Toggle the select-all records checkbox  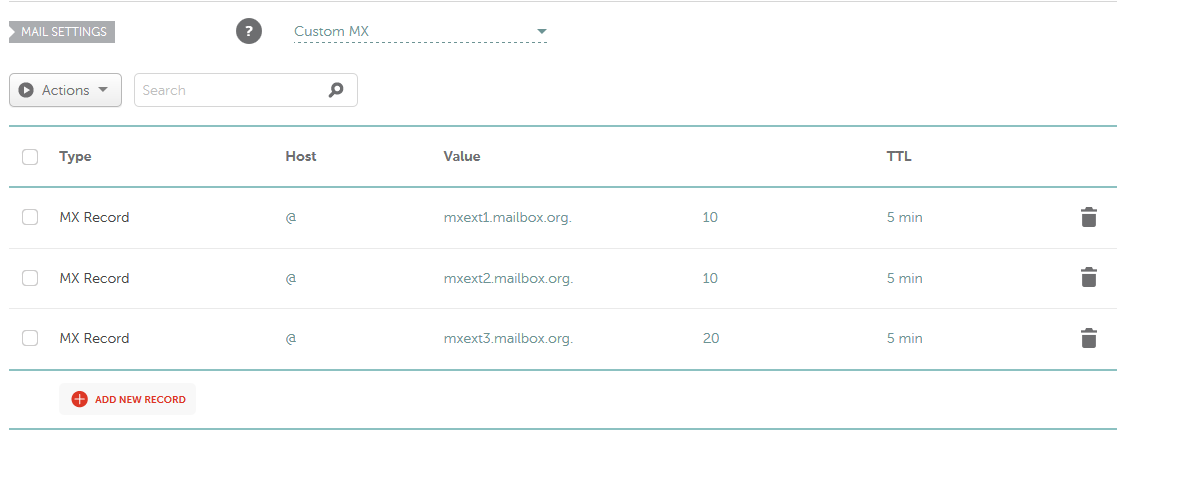[30, 157]
